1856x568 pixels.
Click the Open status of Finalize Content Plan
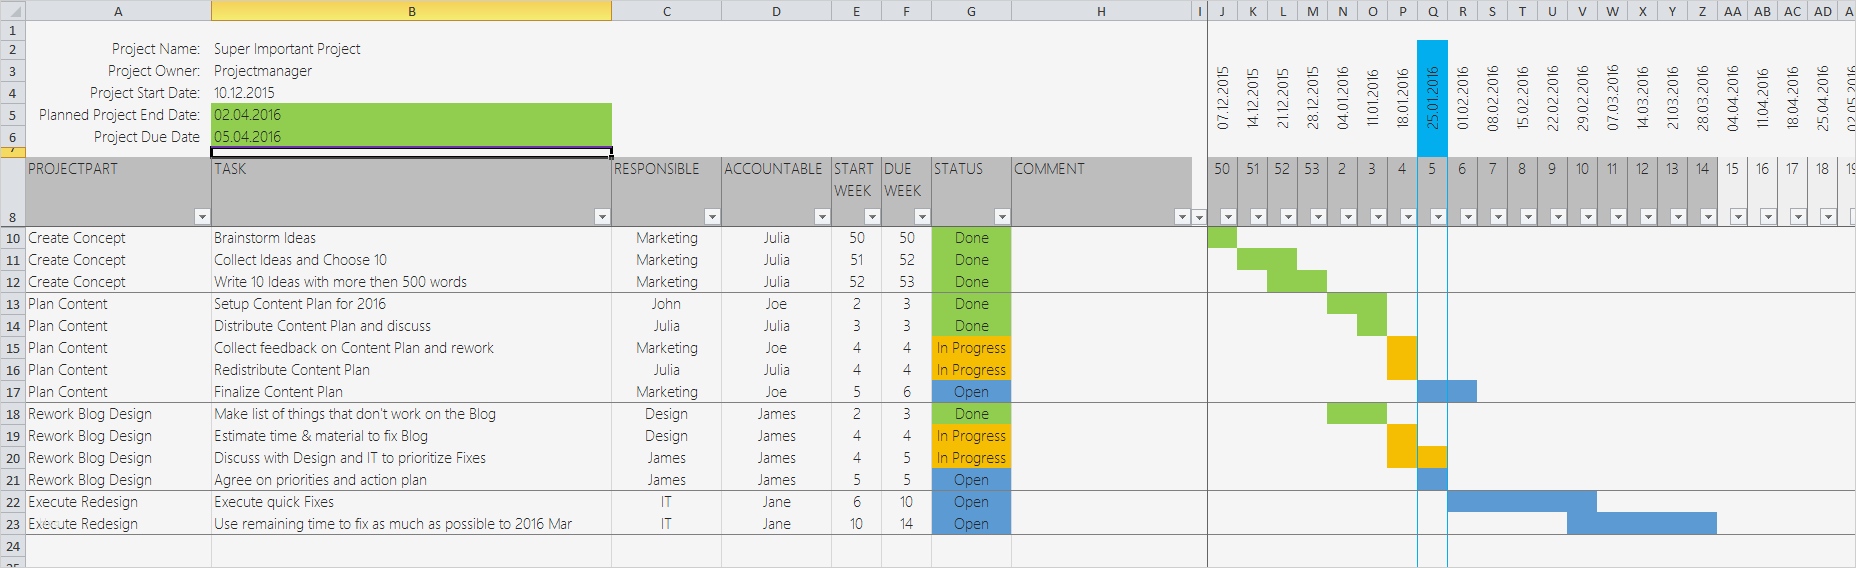pos(971,392)
